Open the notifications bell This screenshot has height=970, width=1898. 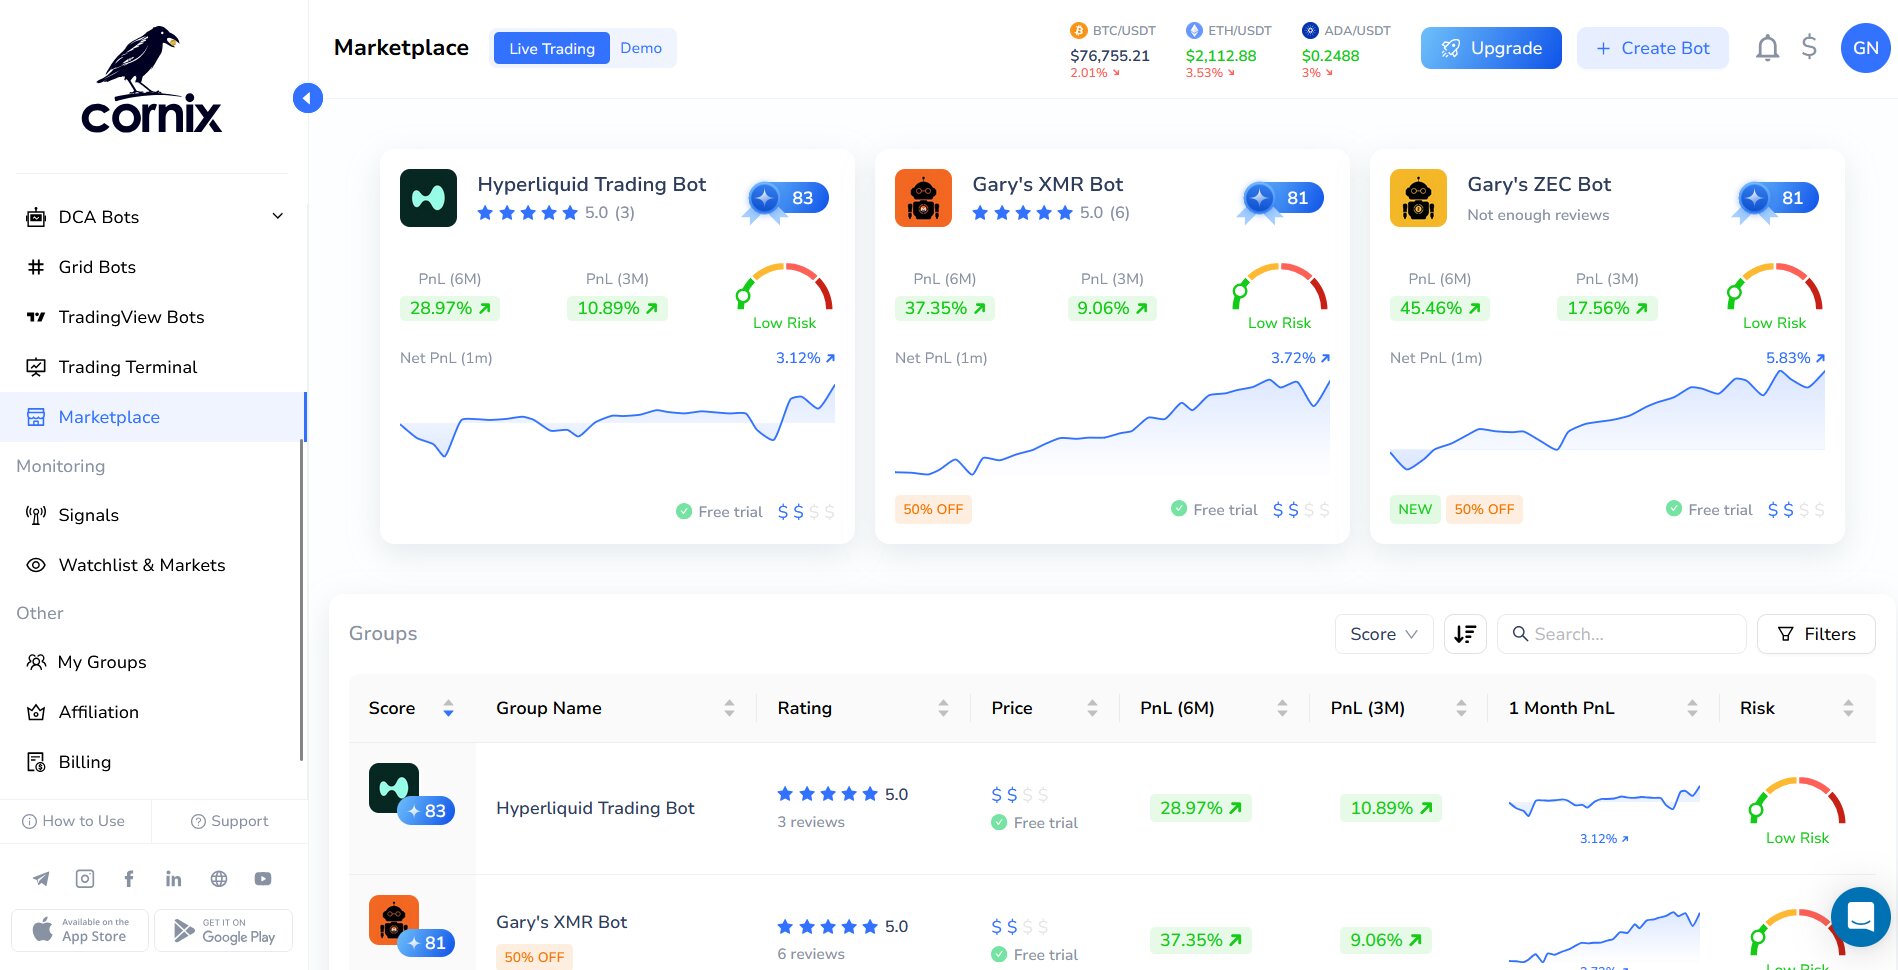pos(1767,48)
